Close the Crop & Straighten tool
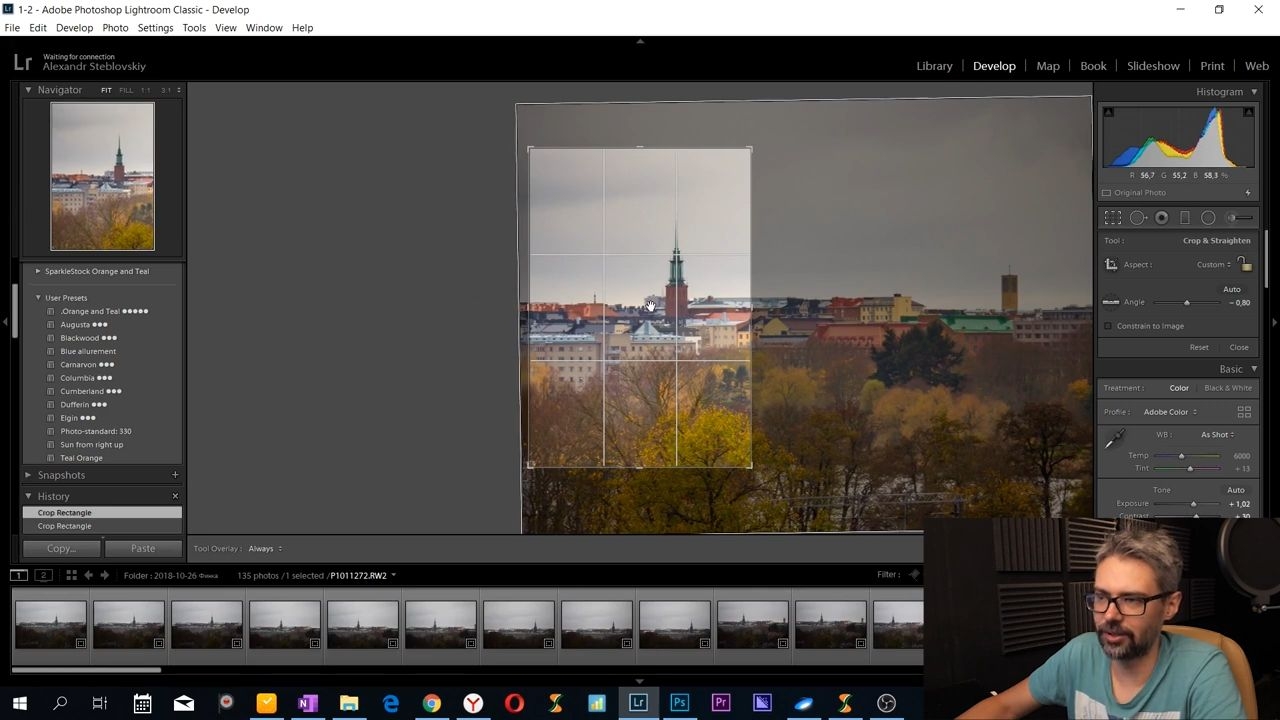 (1239, 348)
